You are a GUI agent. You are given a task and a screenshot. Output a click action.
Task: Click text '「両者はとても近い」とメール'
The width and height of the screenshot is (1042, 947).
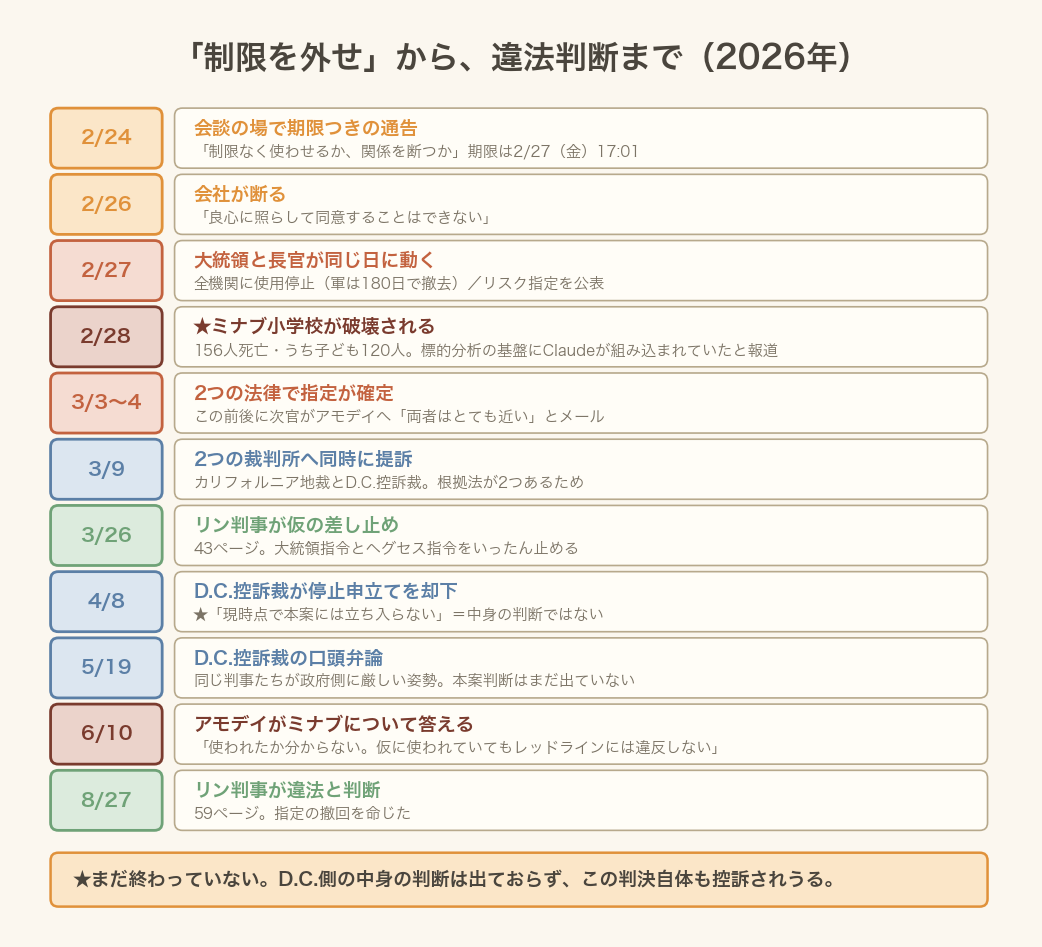(499, 416)
